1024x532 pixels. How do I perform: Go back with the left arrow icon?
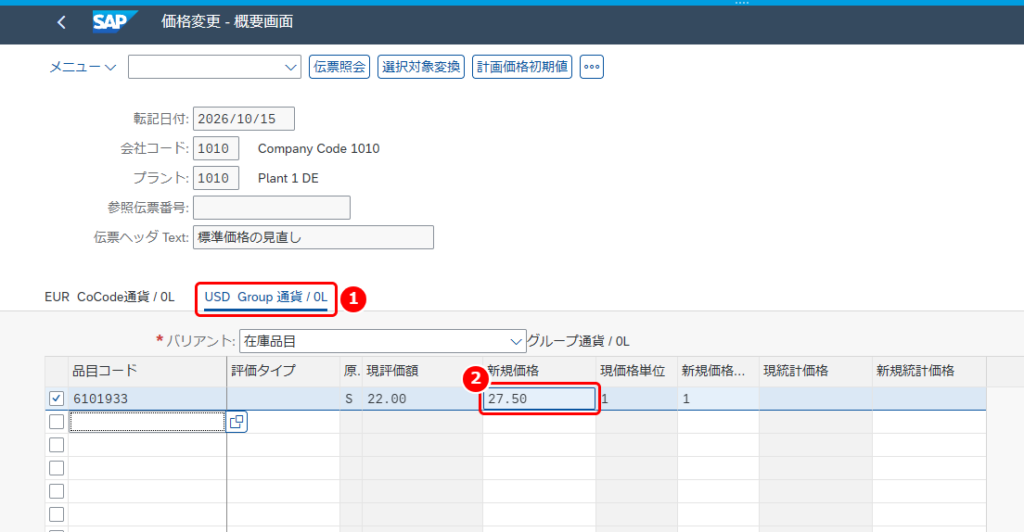(61, 22)
